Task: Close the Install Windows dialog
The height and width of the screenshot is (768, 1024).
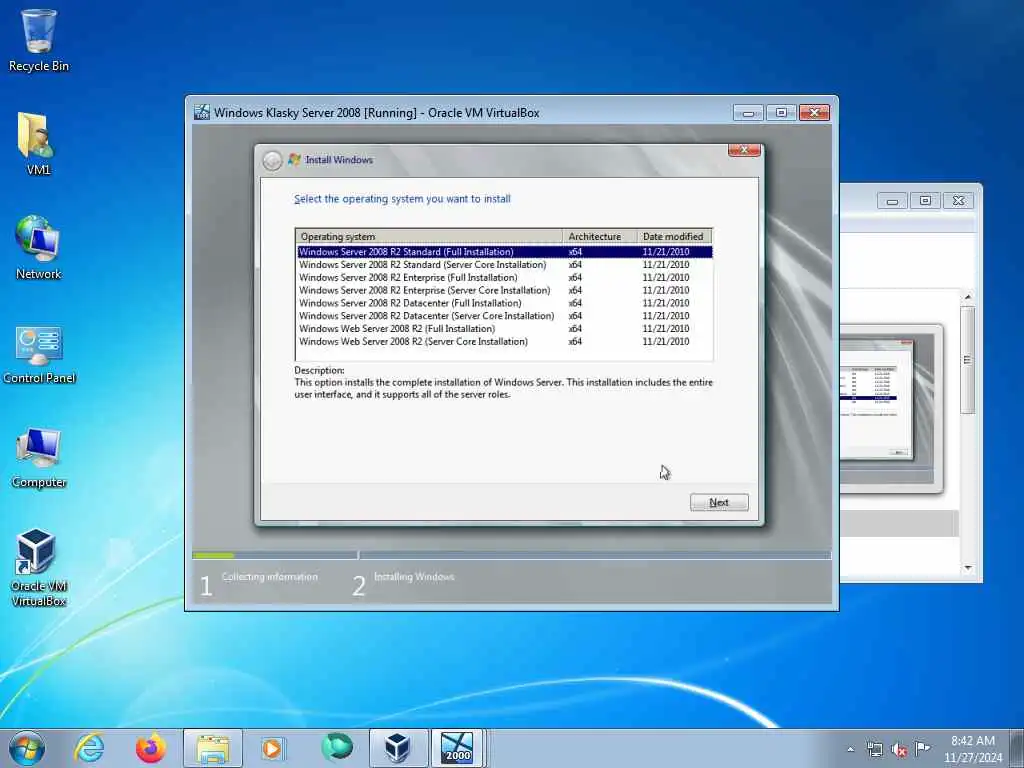Action: (744, 150)
